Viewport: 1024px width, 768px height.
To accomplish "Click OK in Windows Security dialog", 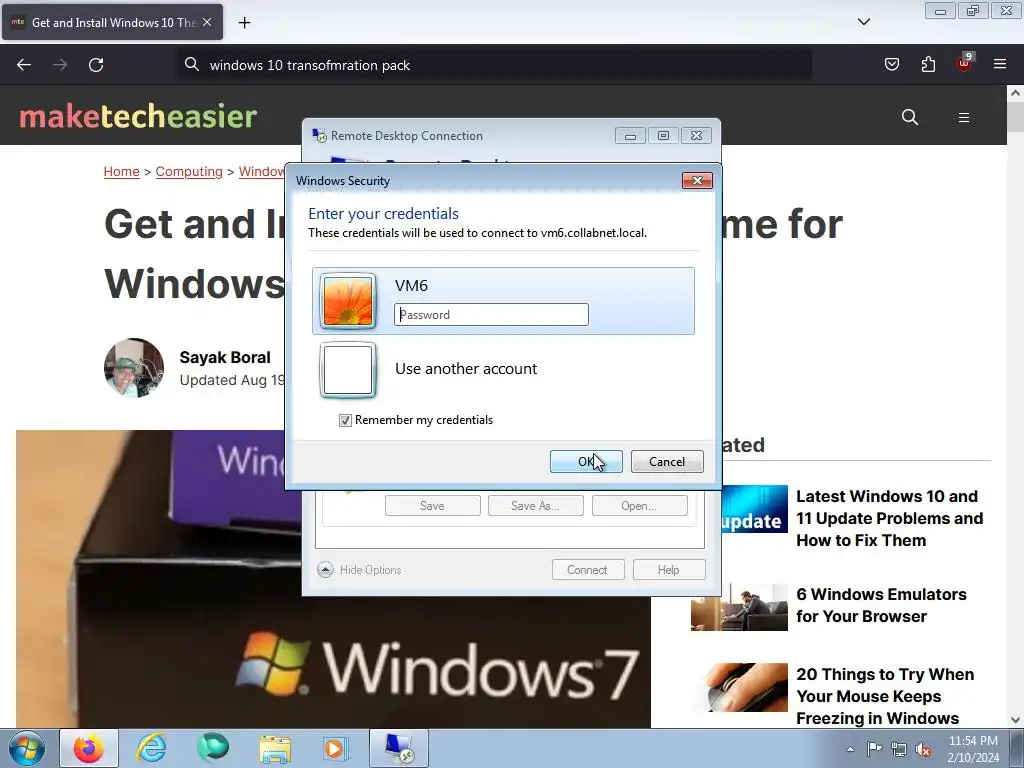I will [x=586, y=462].
